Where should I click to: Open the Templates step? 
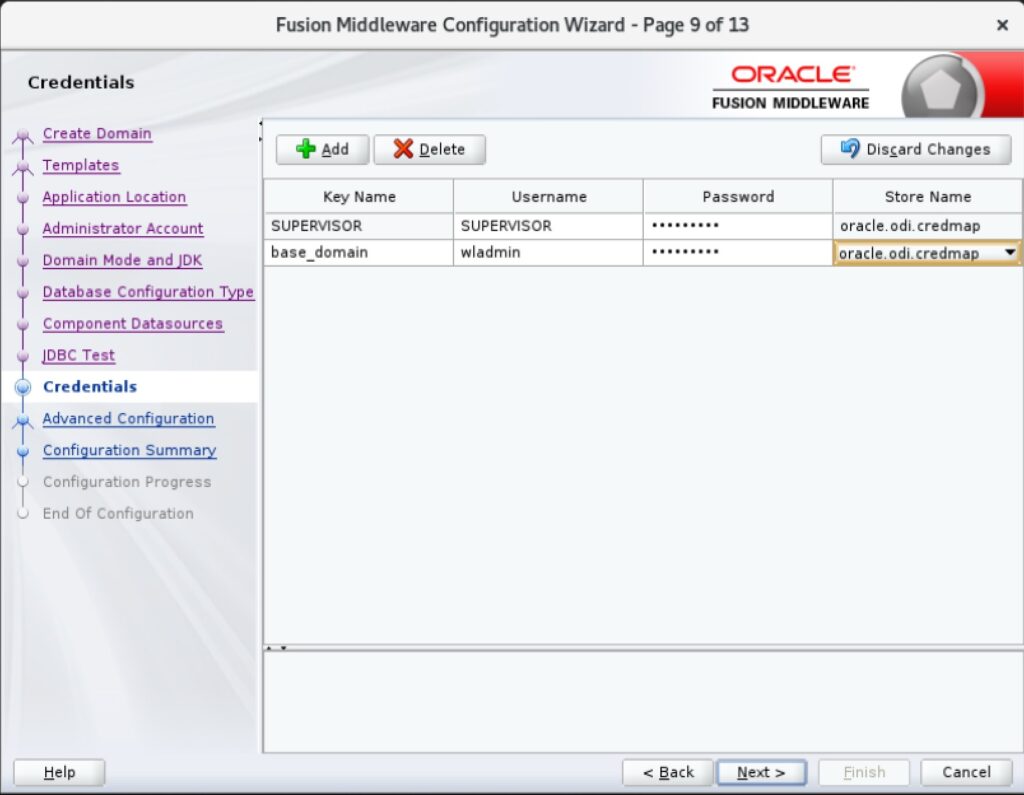[81, 165]
